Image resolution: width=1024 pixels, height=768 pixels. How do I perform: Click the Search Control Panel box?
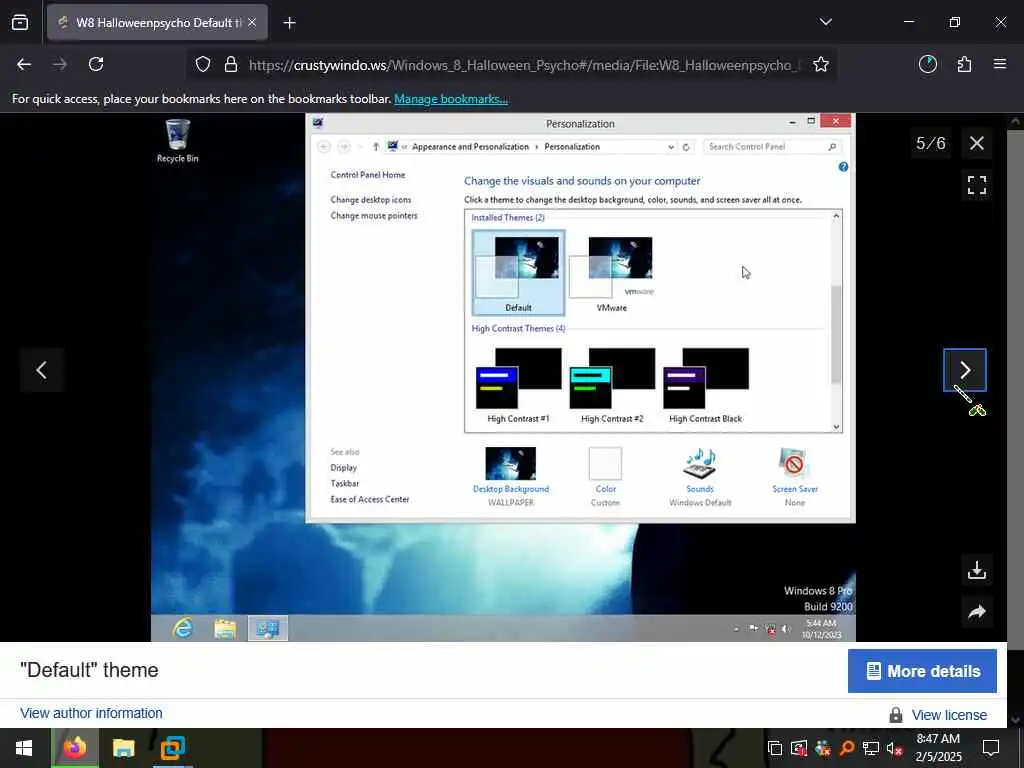[x=772, y=146]
